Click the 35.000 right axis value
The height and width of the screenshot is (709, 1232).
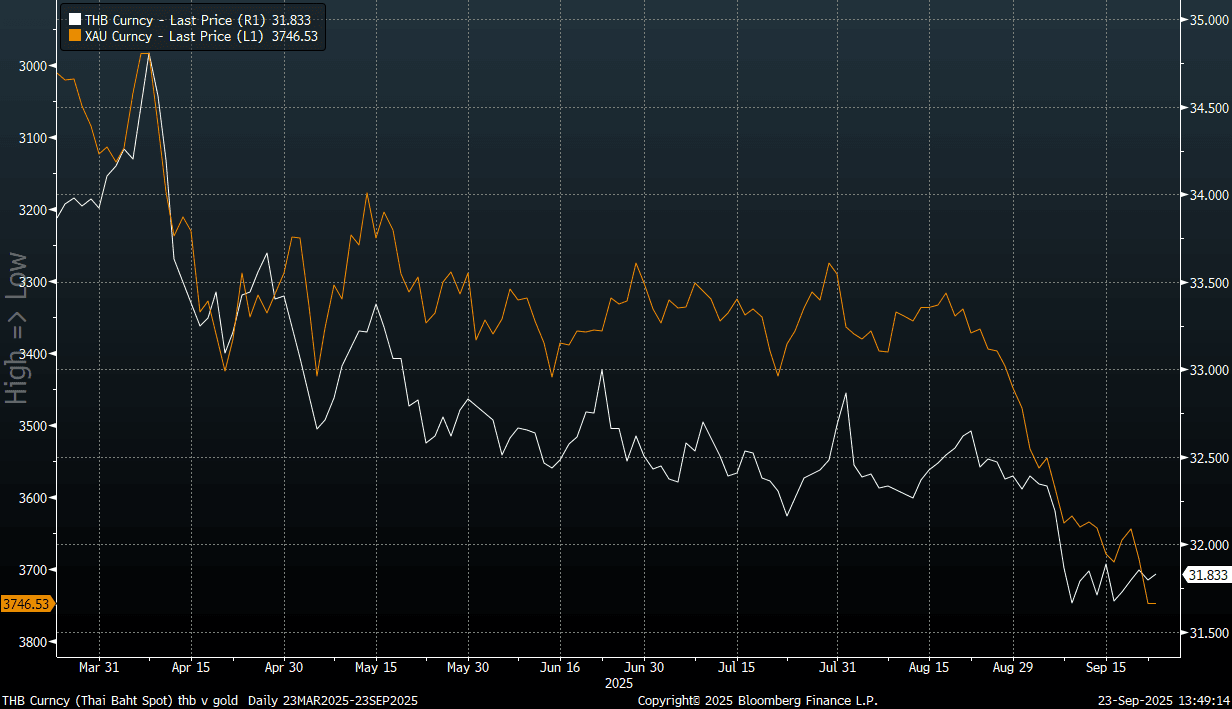pyautogui.click(x=1206, y=20)
